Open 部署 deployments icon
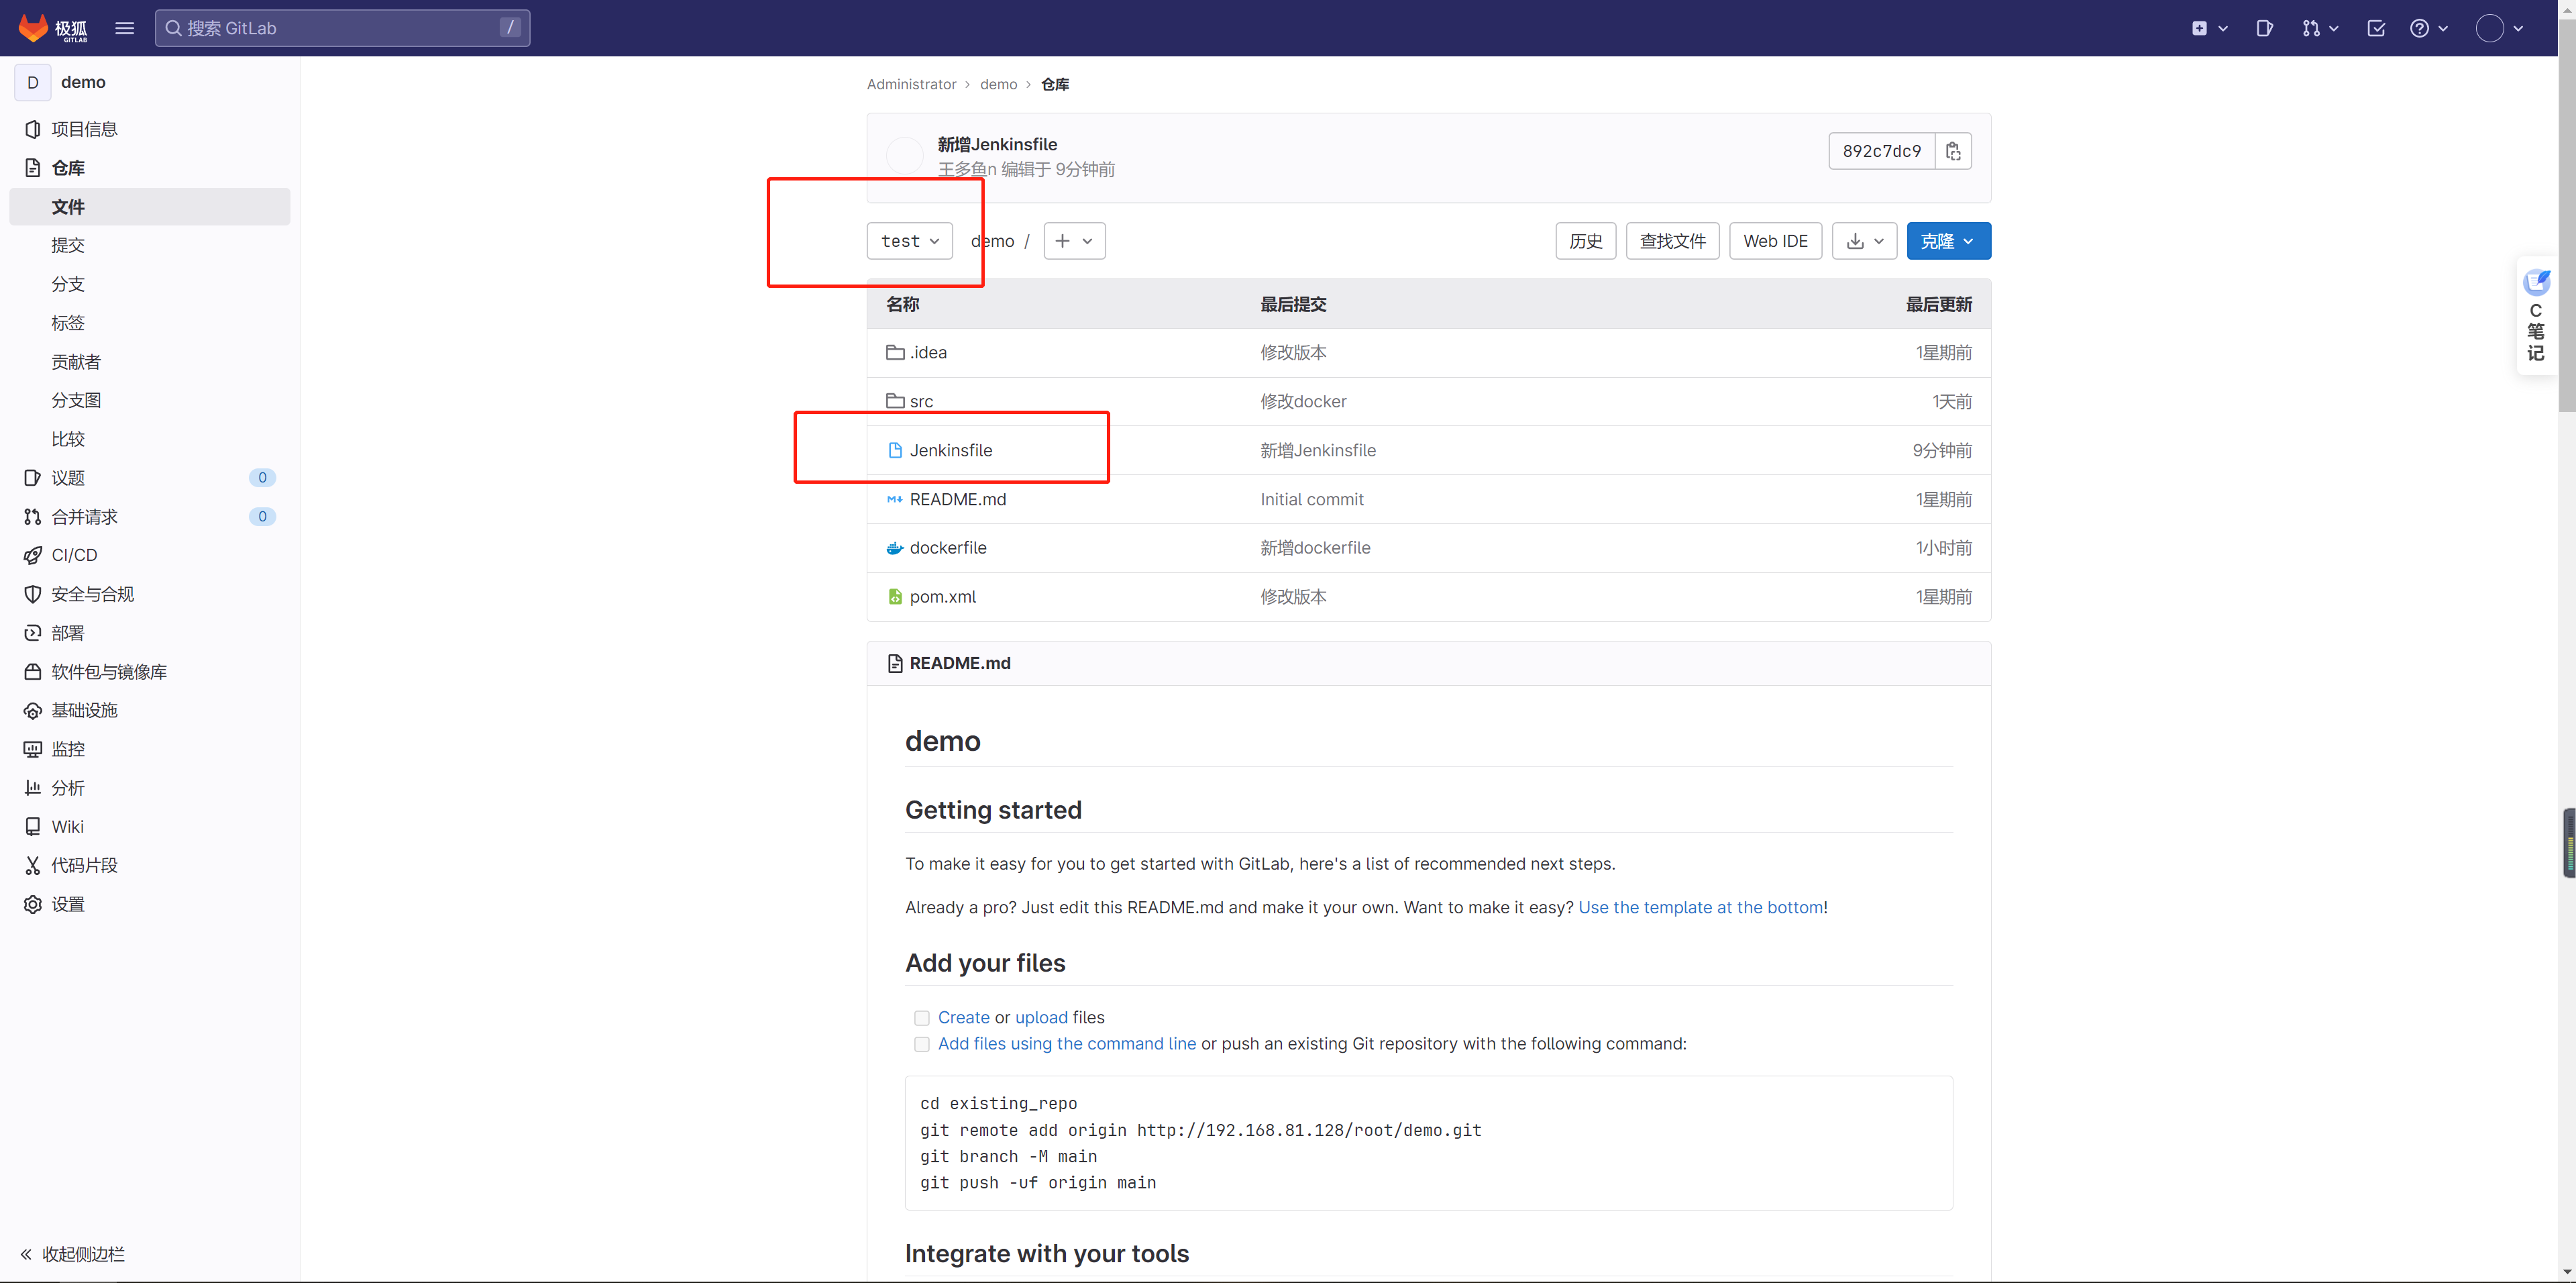 [x=33, y=633]
